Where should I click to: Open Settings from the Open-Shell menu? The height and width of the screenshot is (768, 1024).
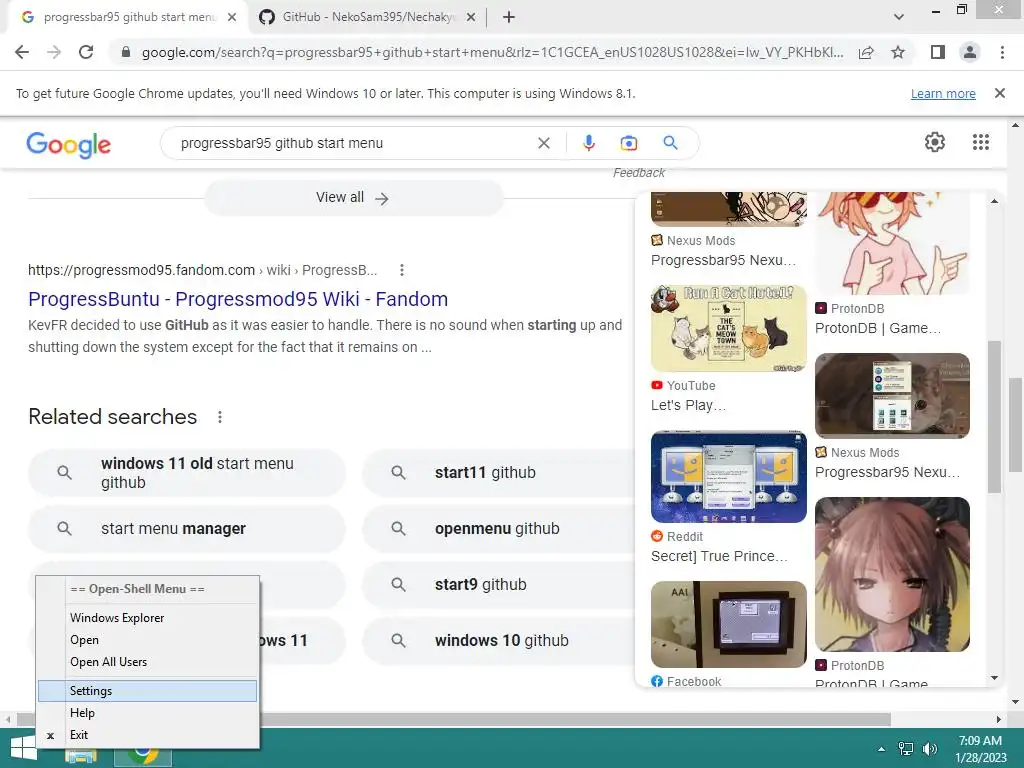[x=148, y=691]
